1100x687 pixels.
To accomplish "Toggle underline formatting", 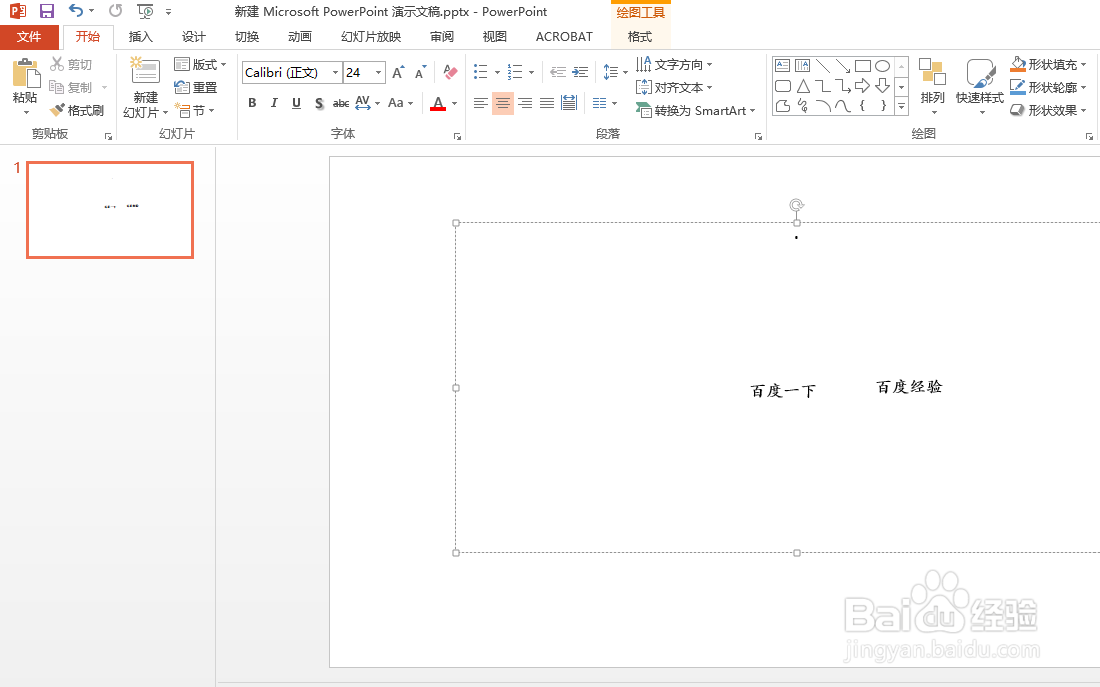I will 297,103.
